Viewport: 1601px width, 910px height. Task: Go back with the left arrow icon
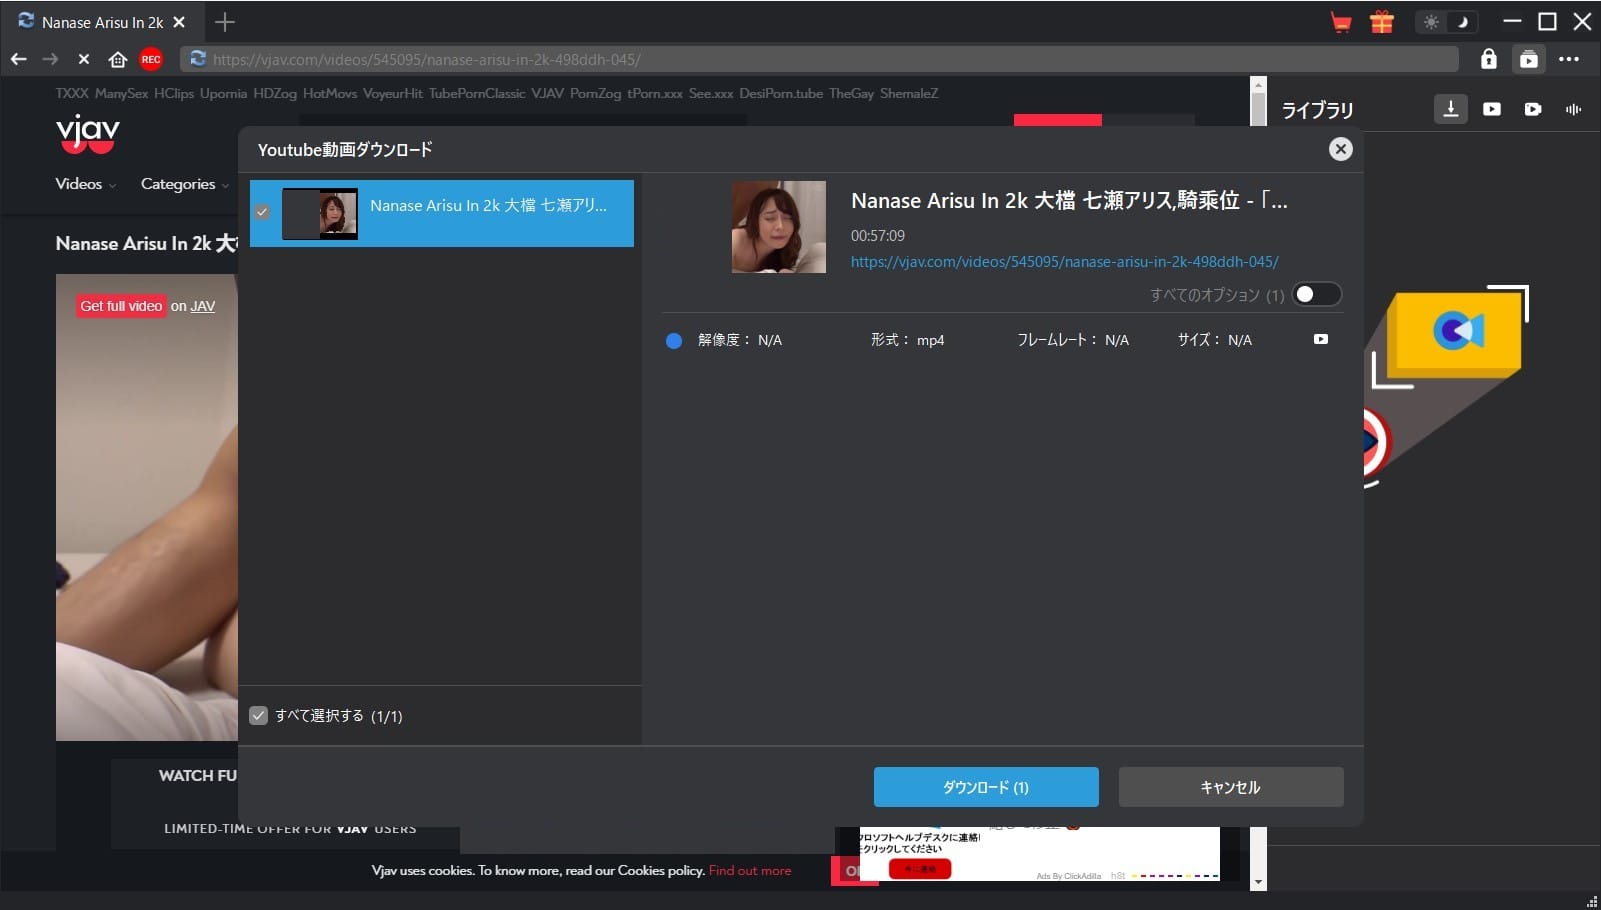pyautogui.click(x=19, y=59)
